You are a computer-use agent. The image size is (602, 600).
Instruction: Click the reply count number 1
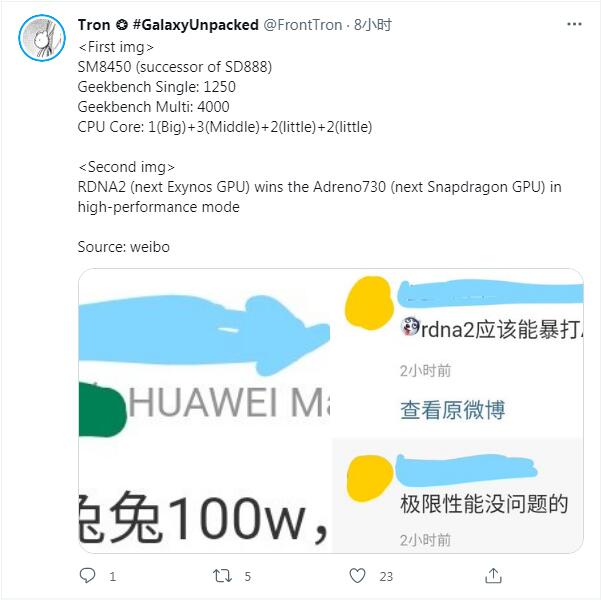112,577
